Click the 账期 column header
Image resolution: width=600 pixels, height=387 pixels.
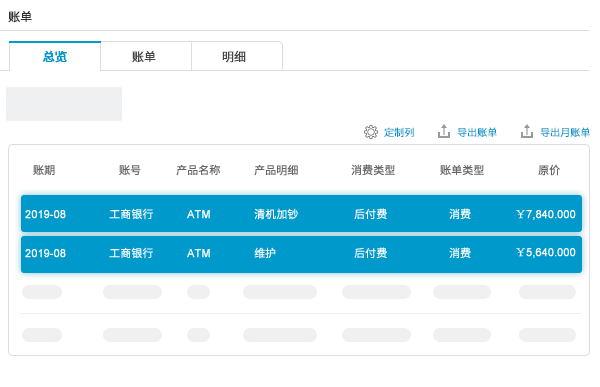click(x=44, y=170)
